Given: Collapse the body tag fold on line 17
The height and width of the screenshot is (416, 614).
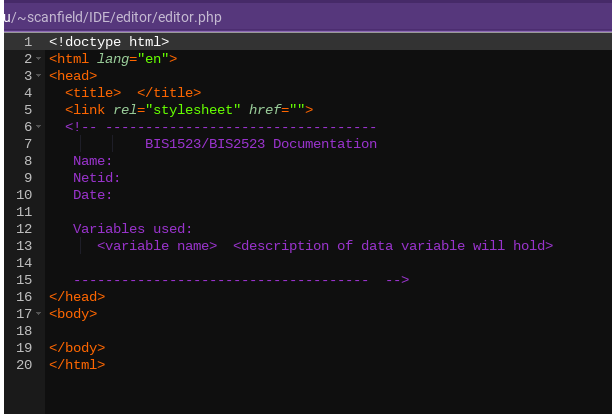Looking at the screenshot, I should pyautogui.click(x=38, y=314).
